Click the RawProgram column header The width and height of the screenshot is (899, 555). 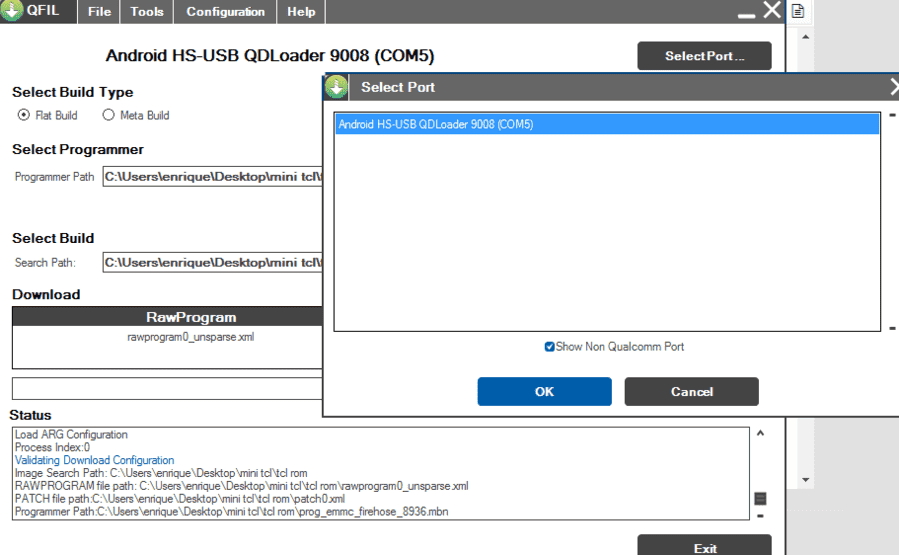point(167,316)
